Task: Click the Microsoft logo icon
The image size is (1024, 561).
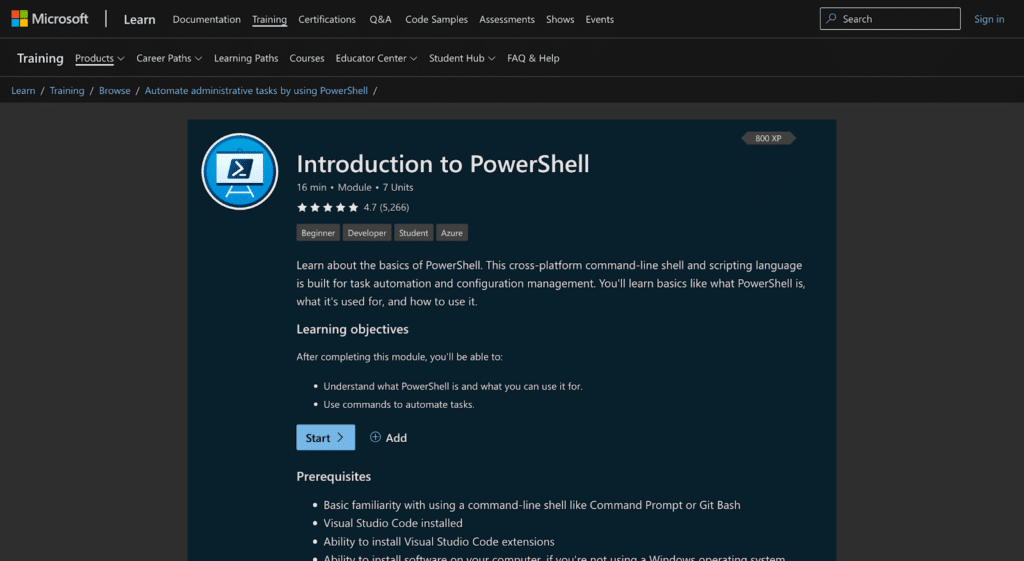Action: point(19,19)
